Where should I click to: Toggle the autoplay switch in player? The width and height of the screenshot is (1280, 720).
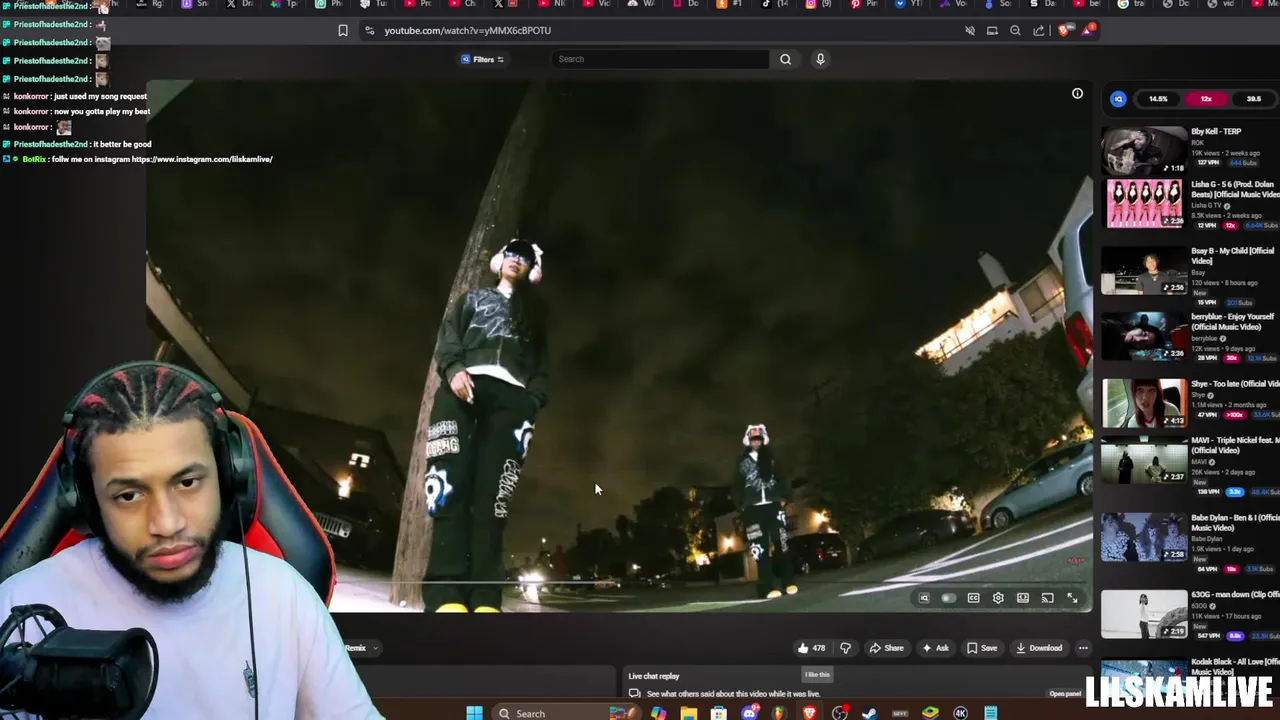point(948,598)
